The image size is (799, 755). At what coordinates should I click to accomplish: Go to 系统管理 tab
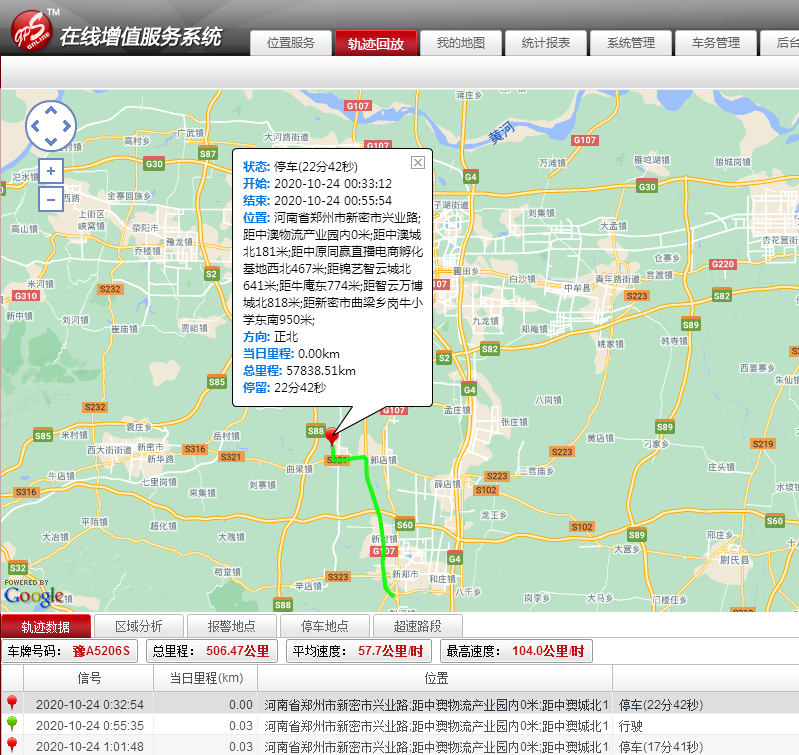630,43
